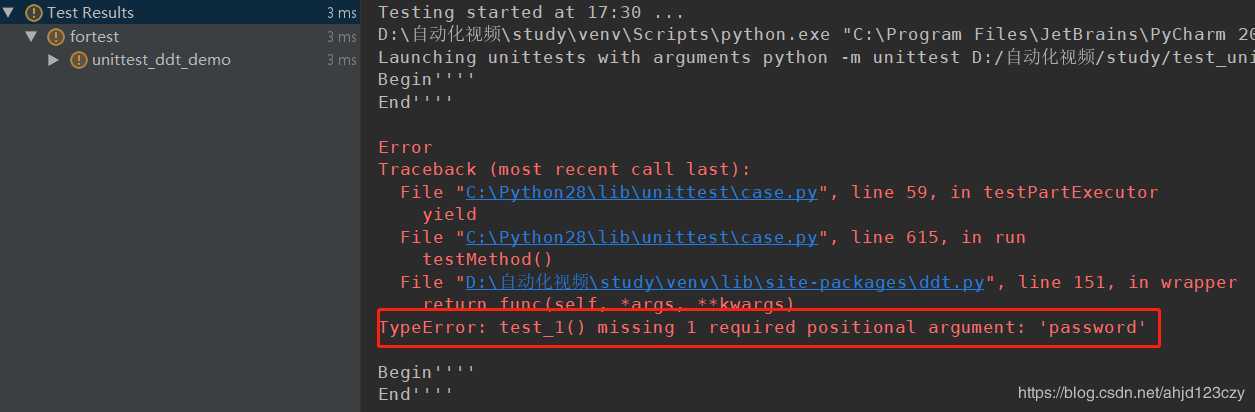The image size is (1255, 412).
Task: Click the red Error label in console
Action: [405, 147]
